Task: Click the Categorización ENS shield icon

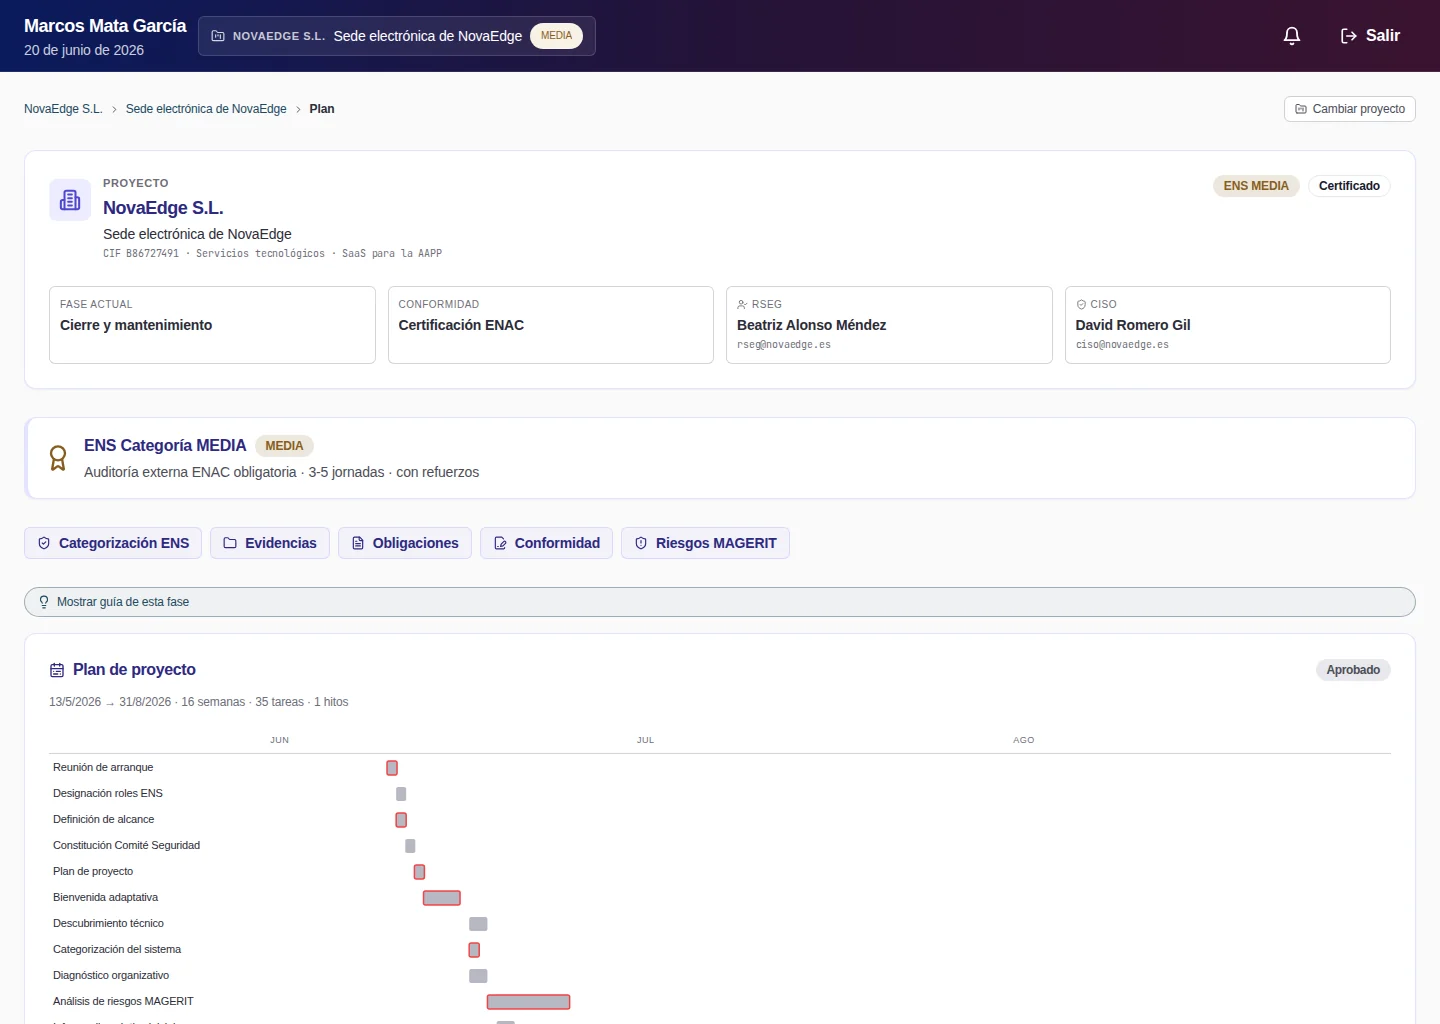Action: tap(44, 543)
